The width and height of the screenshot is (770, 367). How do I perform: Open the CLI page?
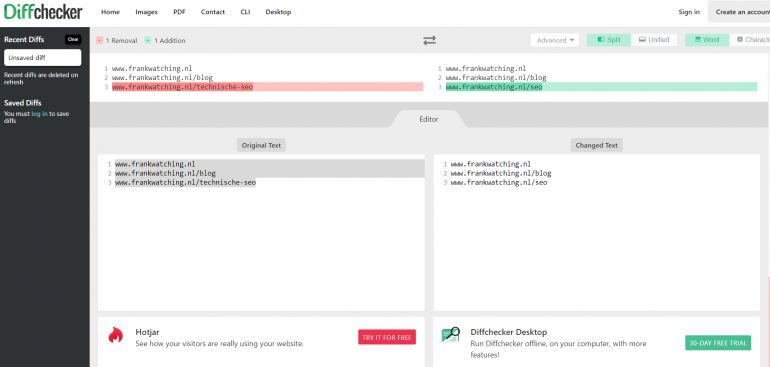click(x=245, y=12)
